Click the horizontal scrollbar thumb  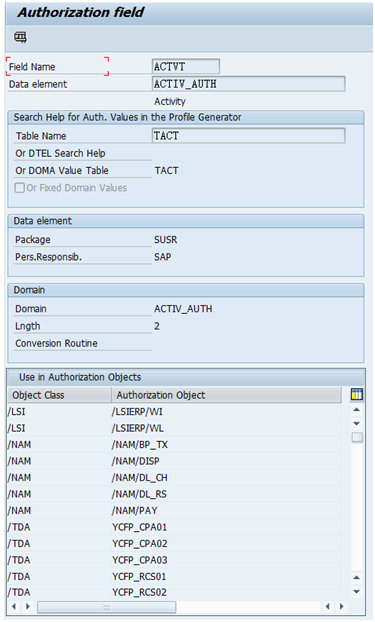tap(106, 607)
